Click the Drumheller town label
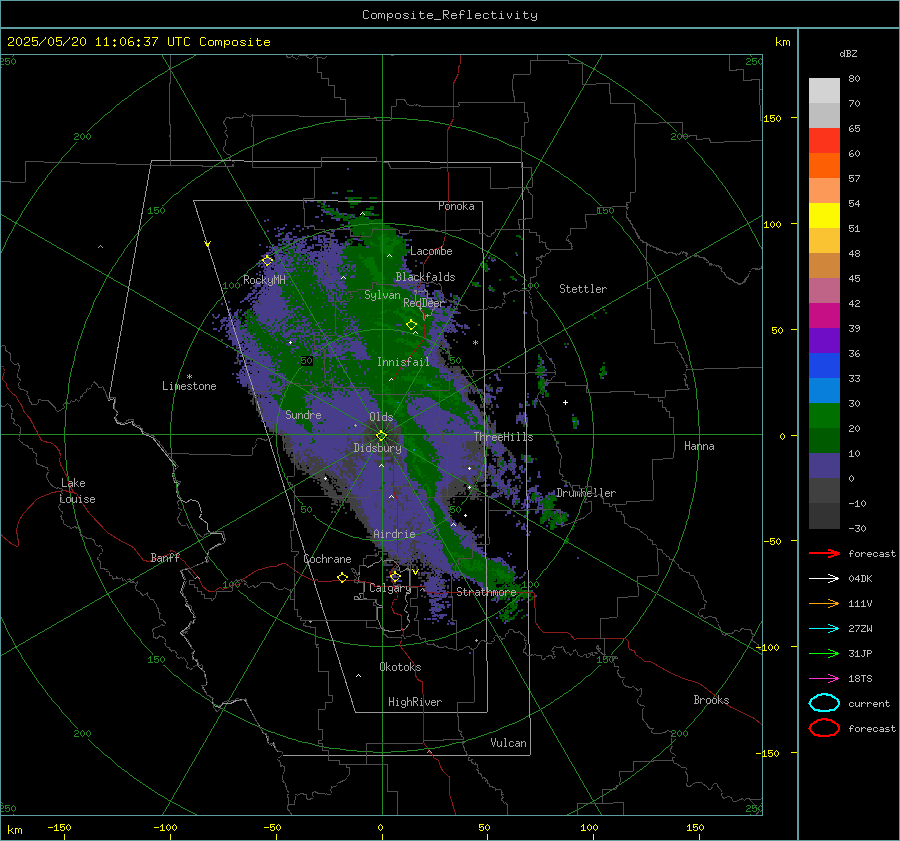 (586, 493)
